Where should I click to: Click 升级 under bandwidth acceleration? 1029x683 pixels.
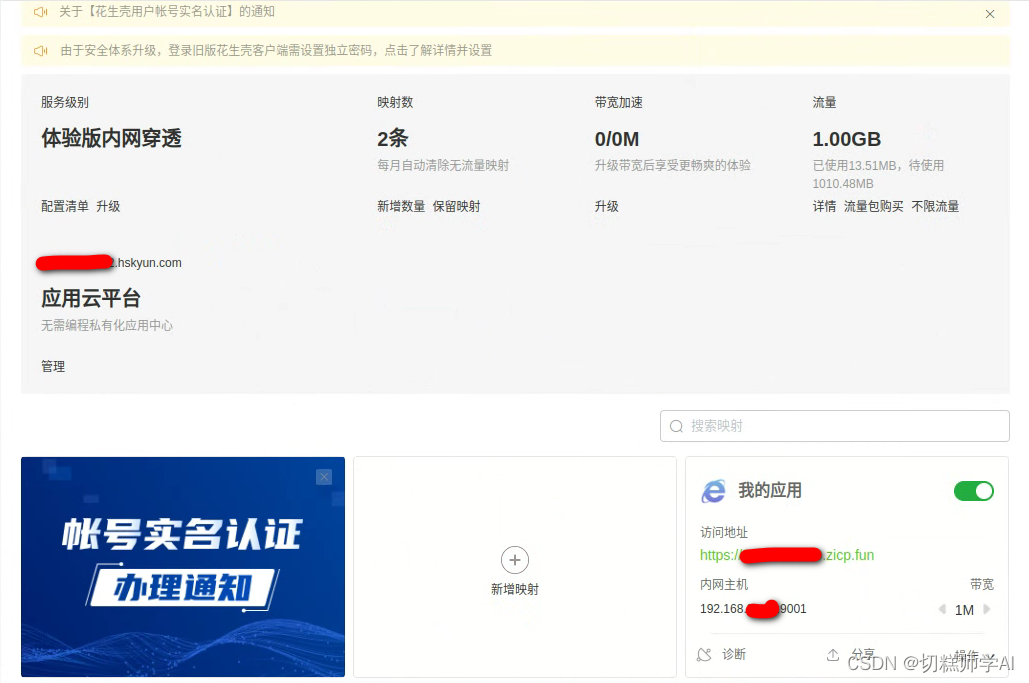[606, 206]
